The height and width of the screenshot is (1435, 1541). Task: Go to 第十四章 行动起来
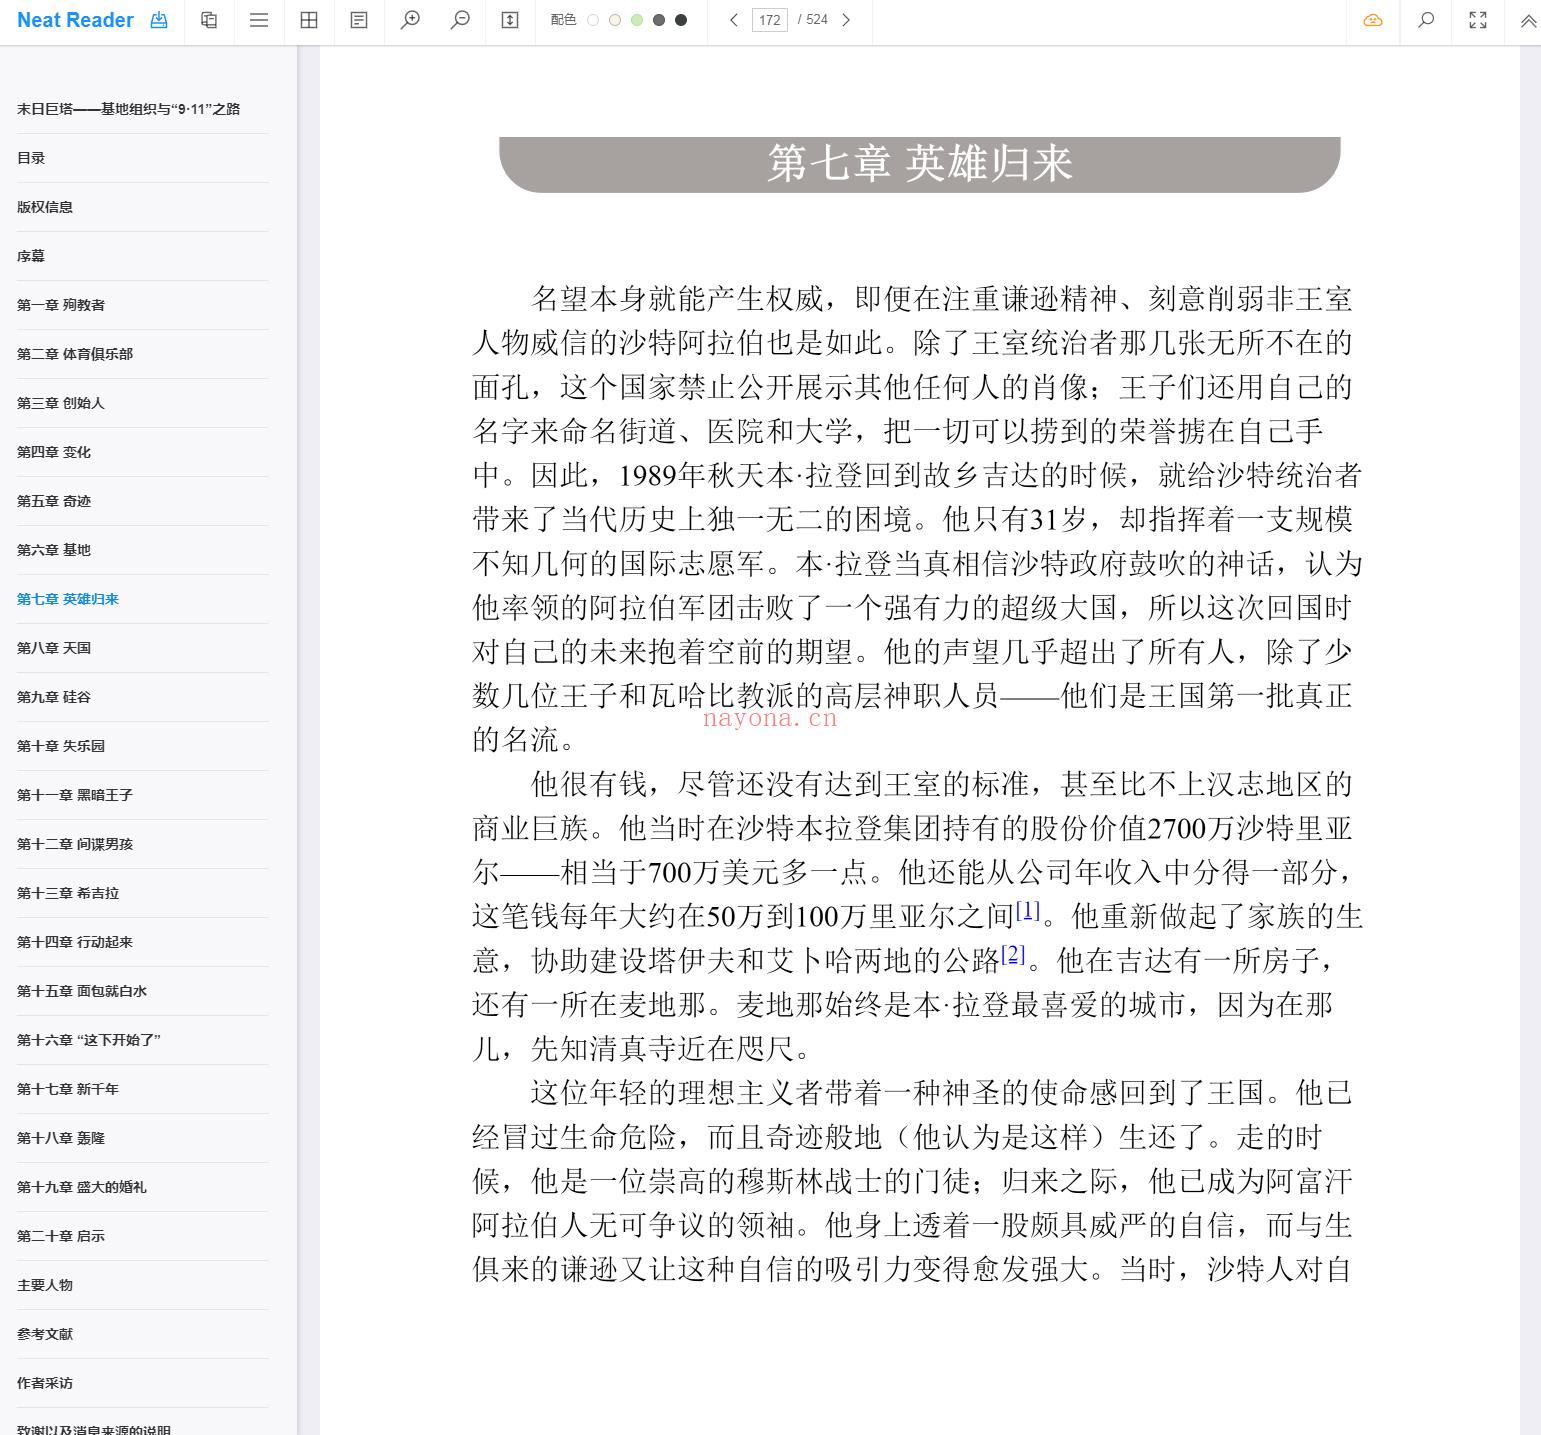pos(75,942)
